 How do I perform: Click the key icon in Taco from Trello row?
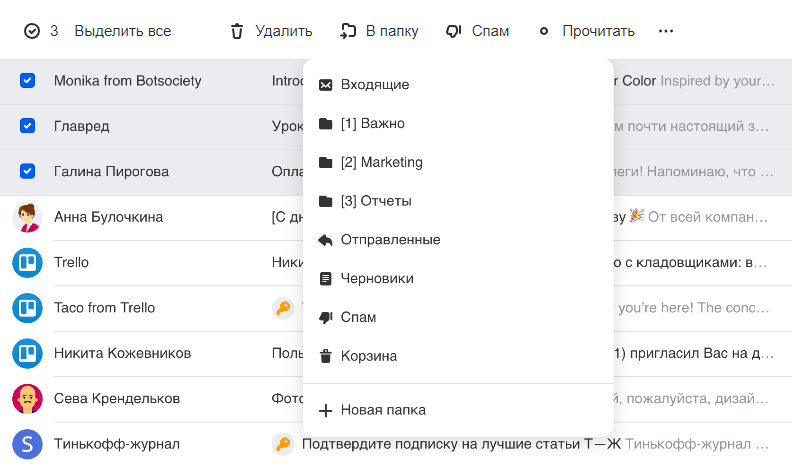[x=283, y=308]
